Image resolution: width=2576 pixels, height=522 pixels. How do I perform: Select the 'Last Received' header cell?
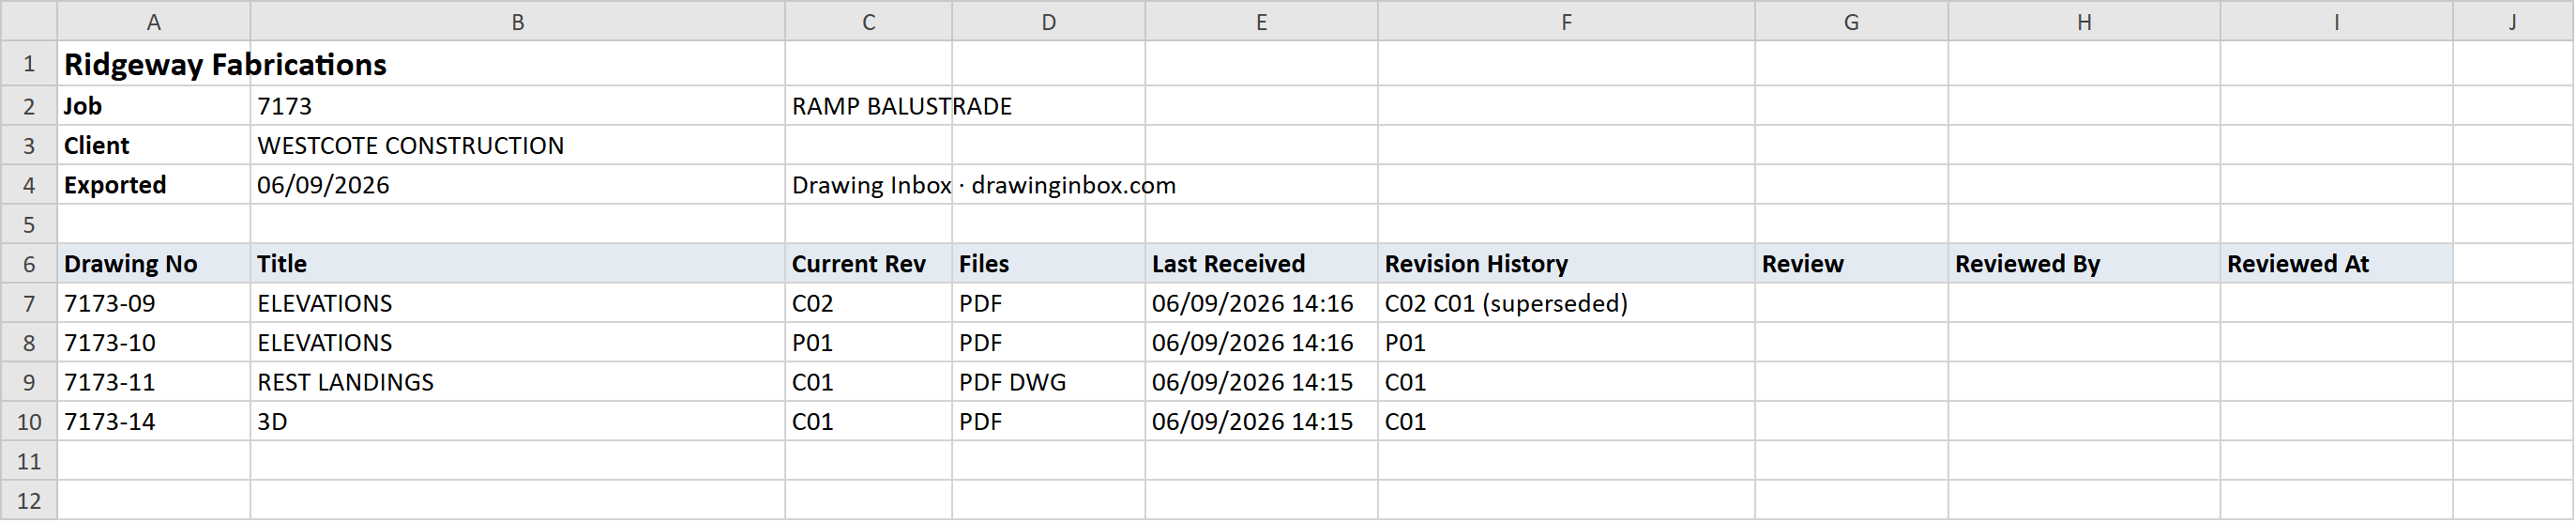coord(1262,264)
